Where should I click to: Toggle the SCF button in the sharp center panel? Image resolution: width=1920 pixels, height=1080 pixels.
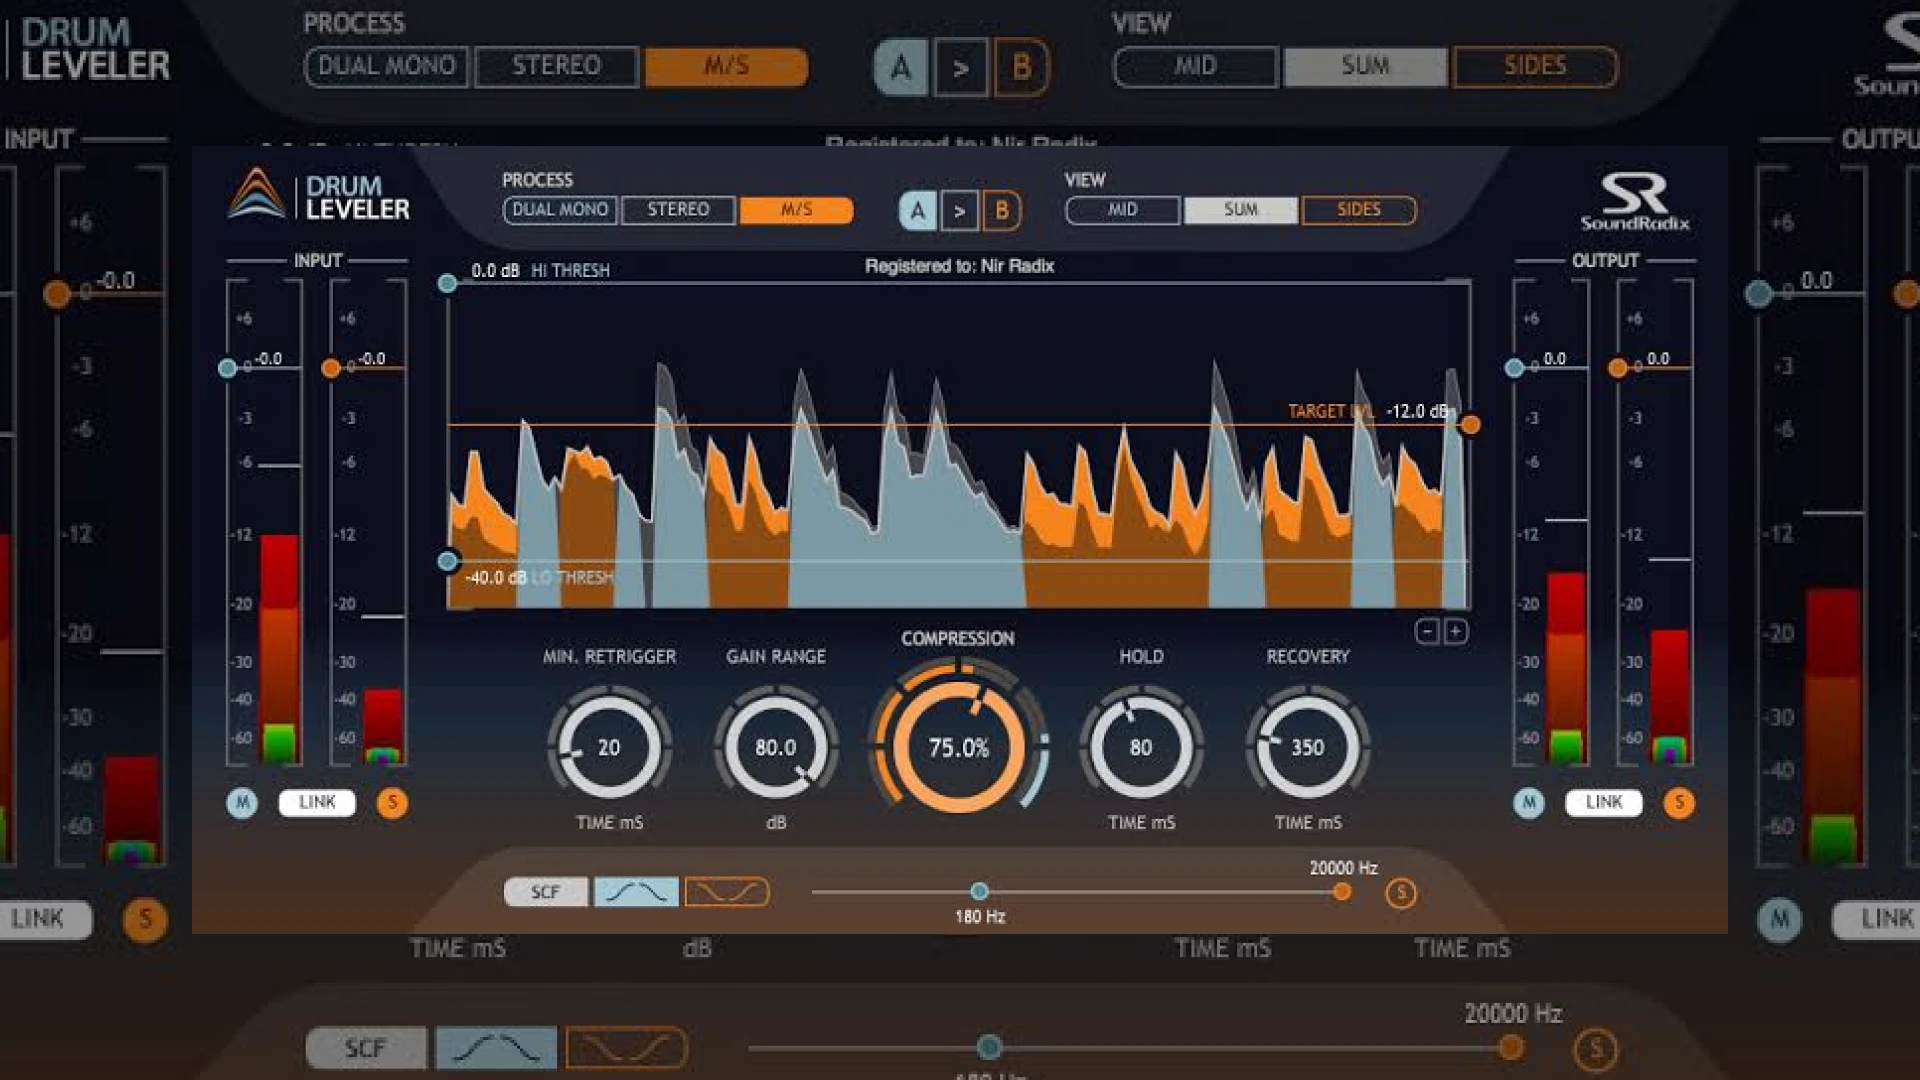546,892
